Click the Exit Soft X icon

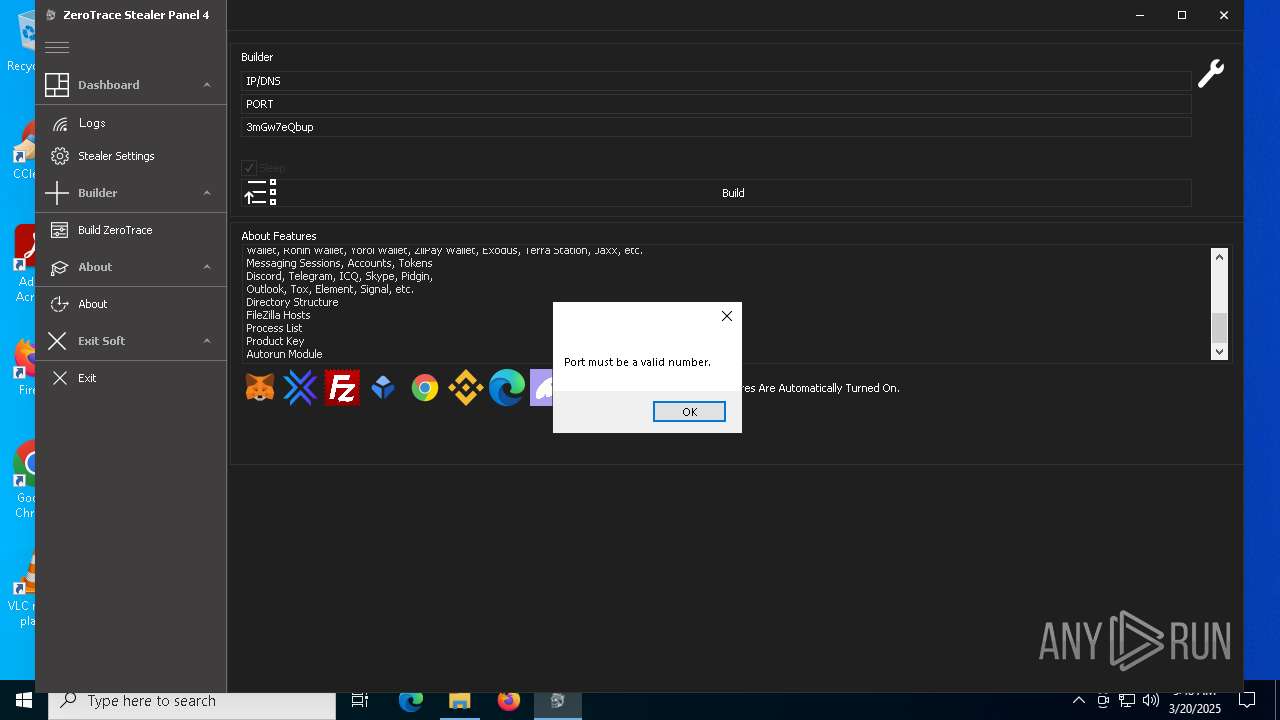pos(57,341)
